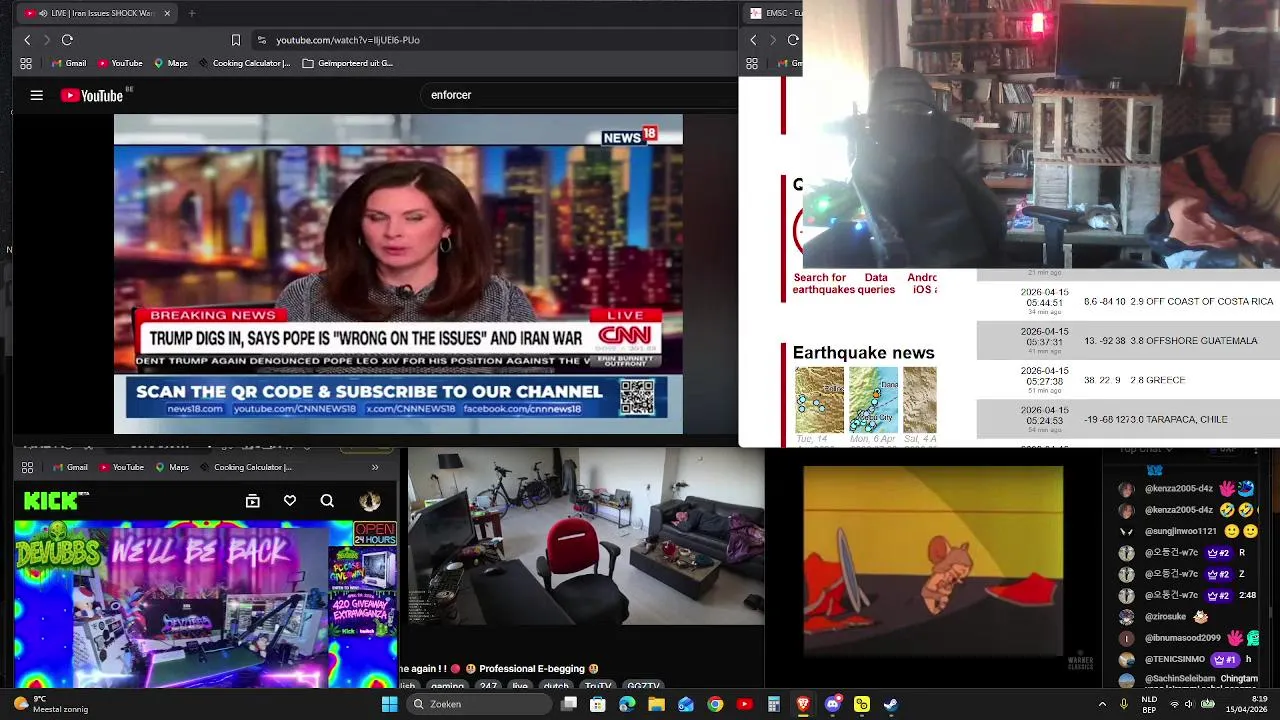This screenshot has height=720, width=1280.
Task: Open Microsoft Store from taskbar
Action: (x=598, y=704)
